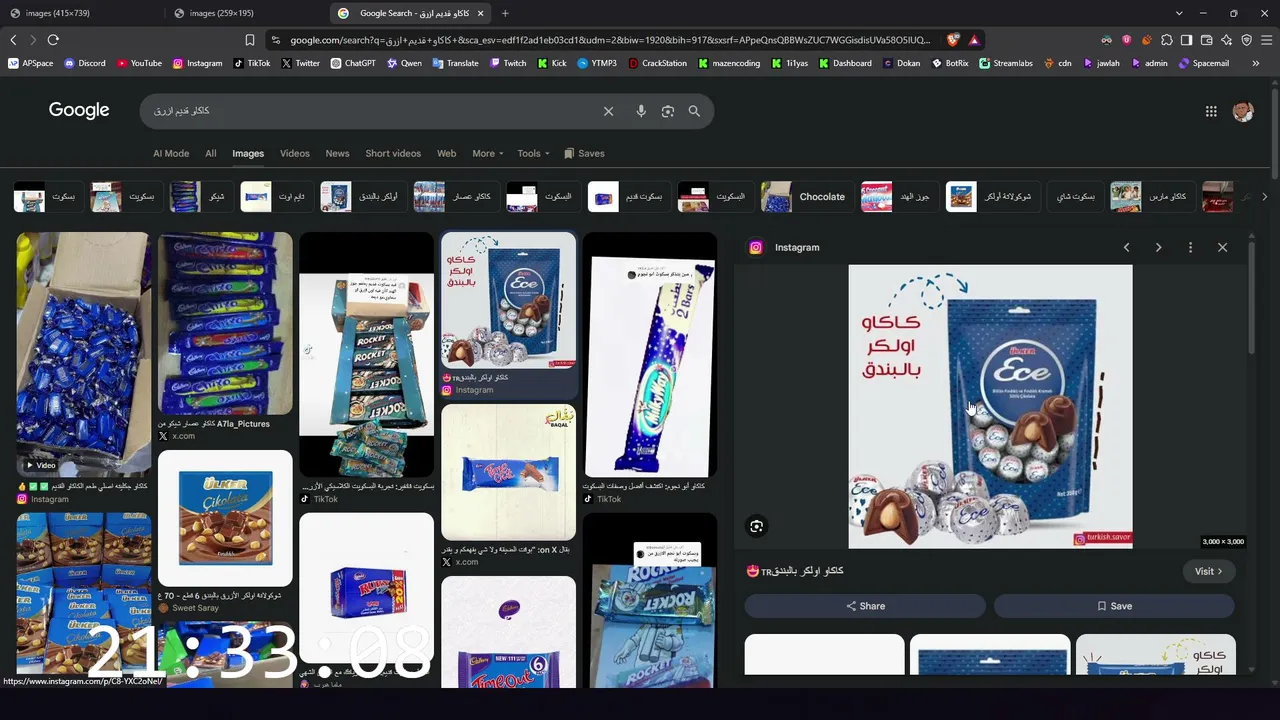
Task: Open the Google apps grid
Action: (x=1211, y=111)
